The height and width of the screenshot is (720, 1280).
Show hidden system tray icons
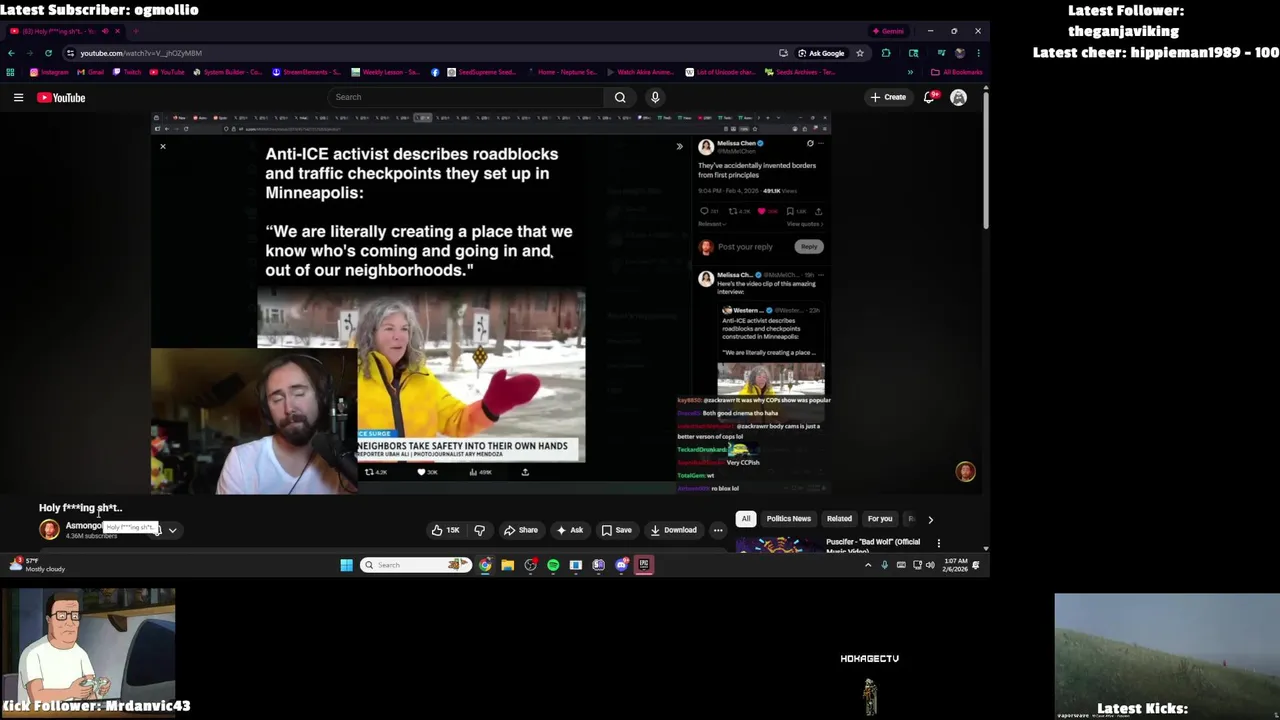[x=867, y=565]
